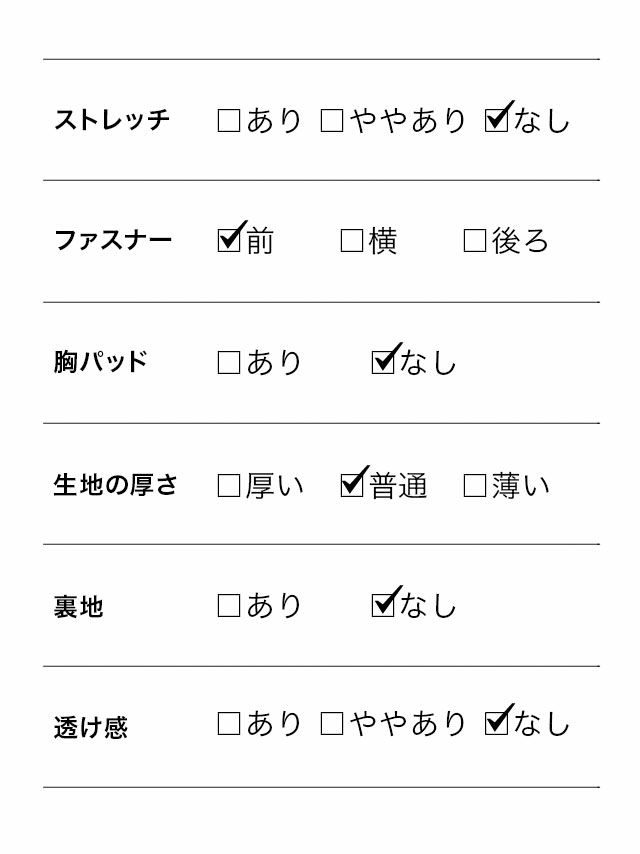640x854 pixels.
Task: Uncheck ファスナー 前 checkbox
Action: (x=229, y=241)
